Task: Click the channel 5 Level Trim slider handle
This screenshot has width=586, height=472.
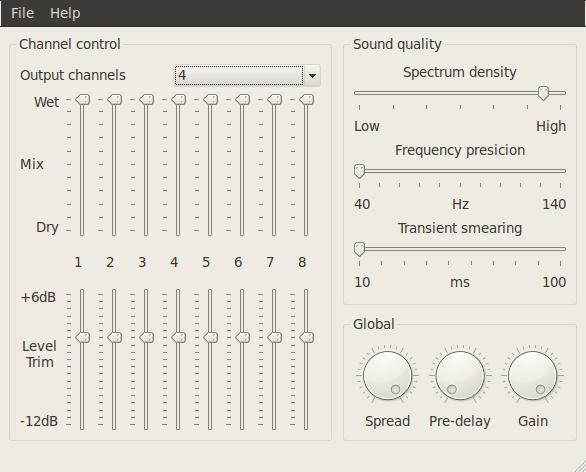Action: pyautogui.click(x=211, y=337)
